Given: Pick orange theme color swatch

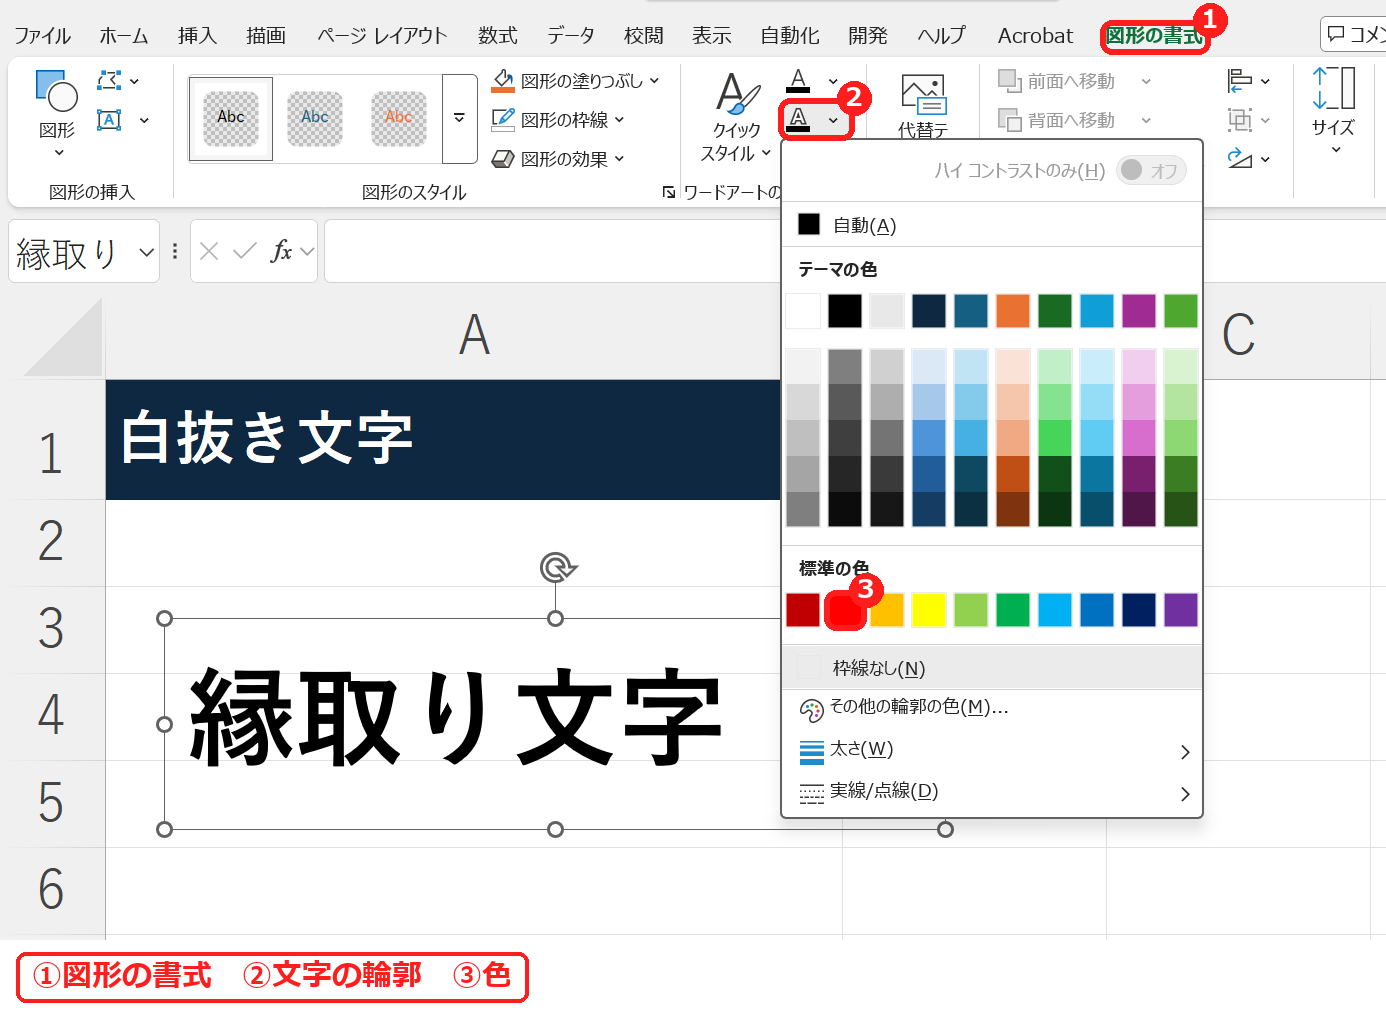Looking at the screenshot, I should (1013, 311).
